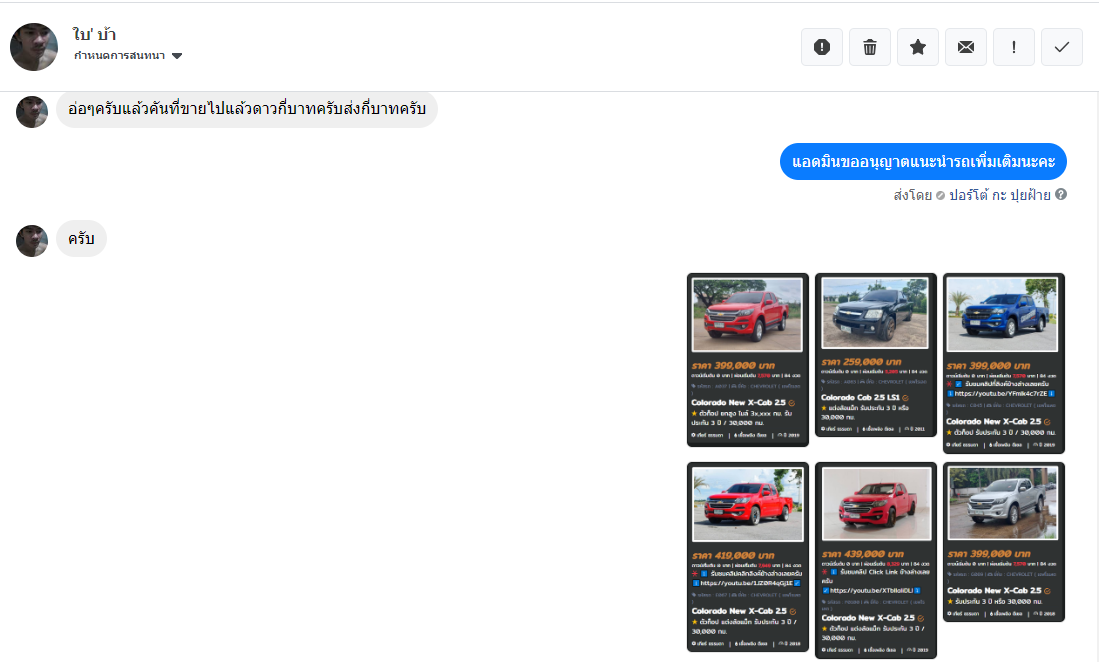1099x662 pixels.
Task: Click the avatar beside the ครับ message
Action: 32,241
